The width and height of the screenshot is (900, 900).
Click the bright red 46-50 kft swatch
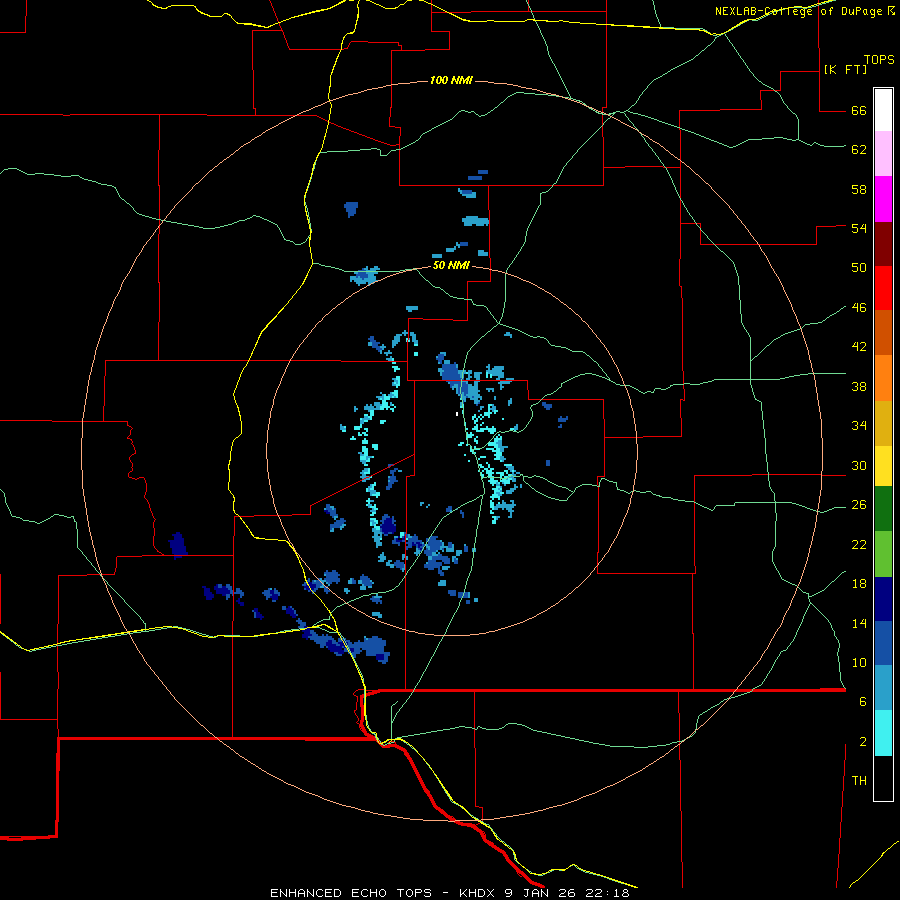[883, 288]
